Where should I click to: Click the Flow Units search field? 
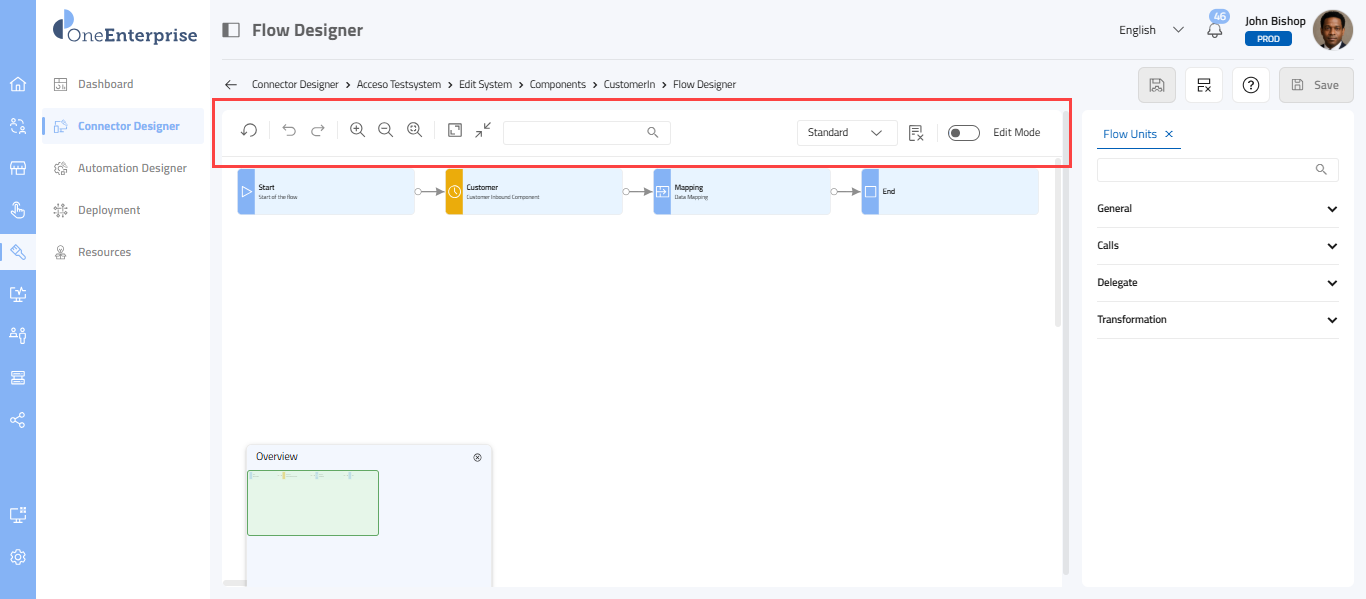(1206, 170)
